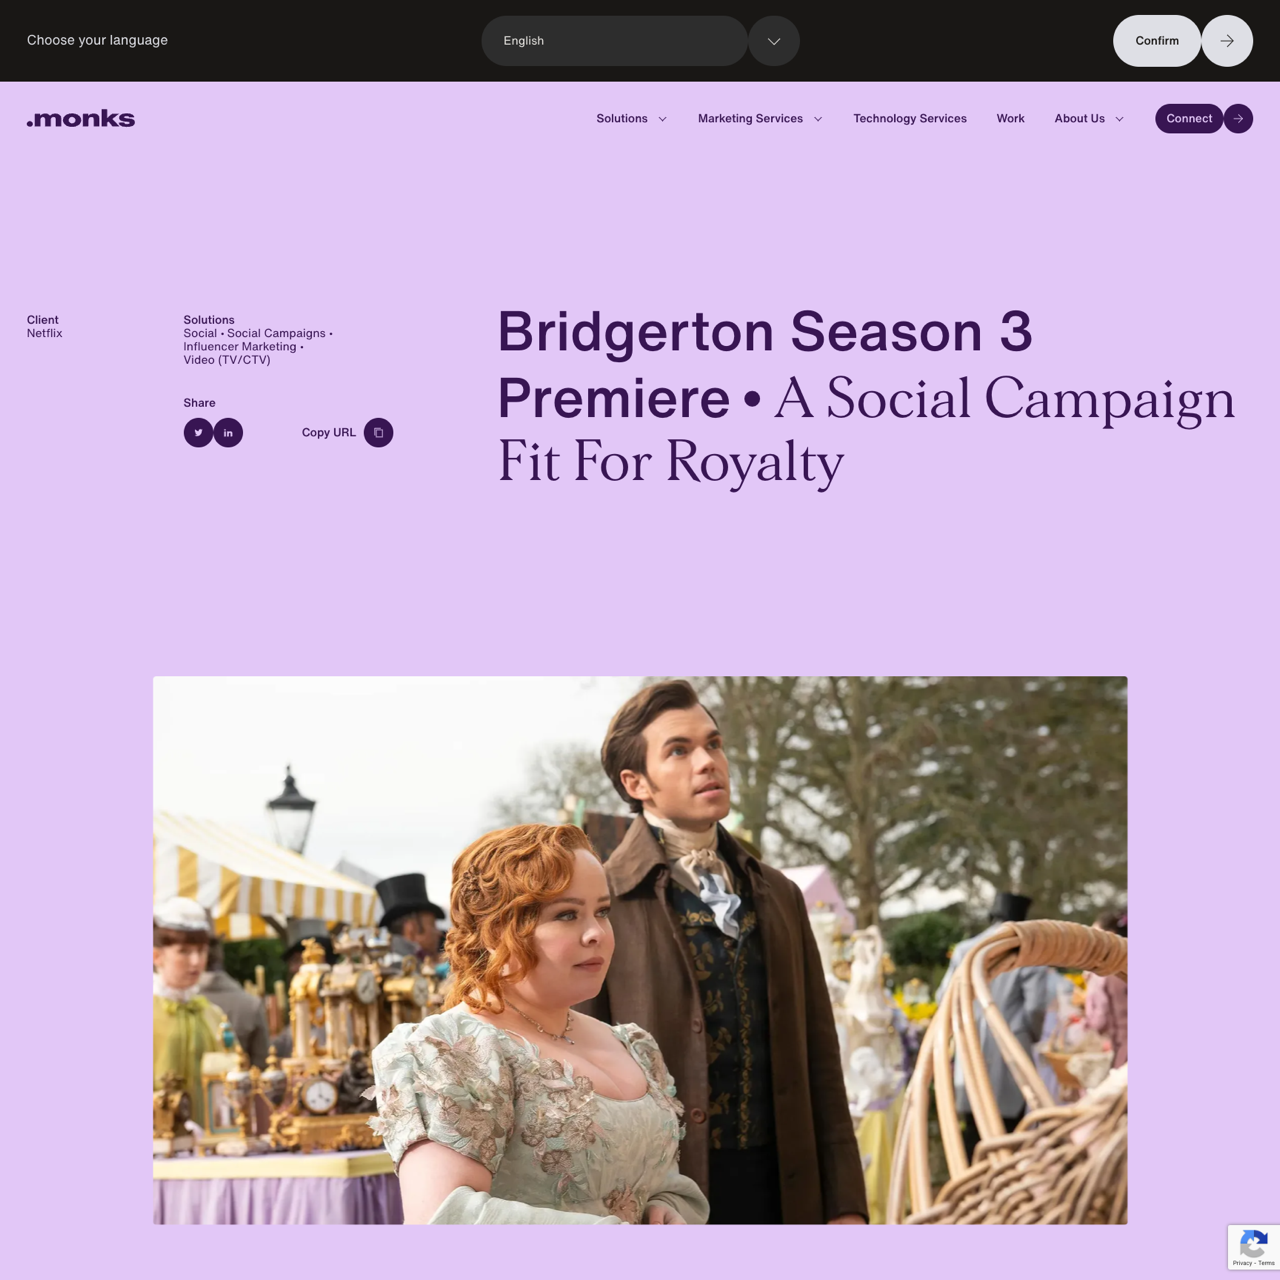Click the Copy URL text

[329, 433]
